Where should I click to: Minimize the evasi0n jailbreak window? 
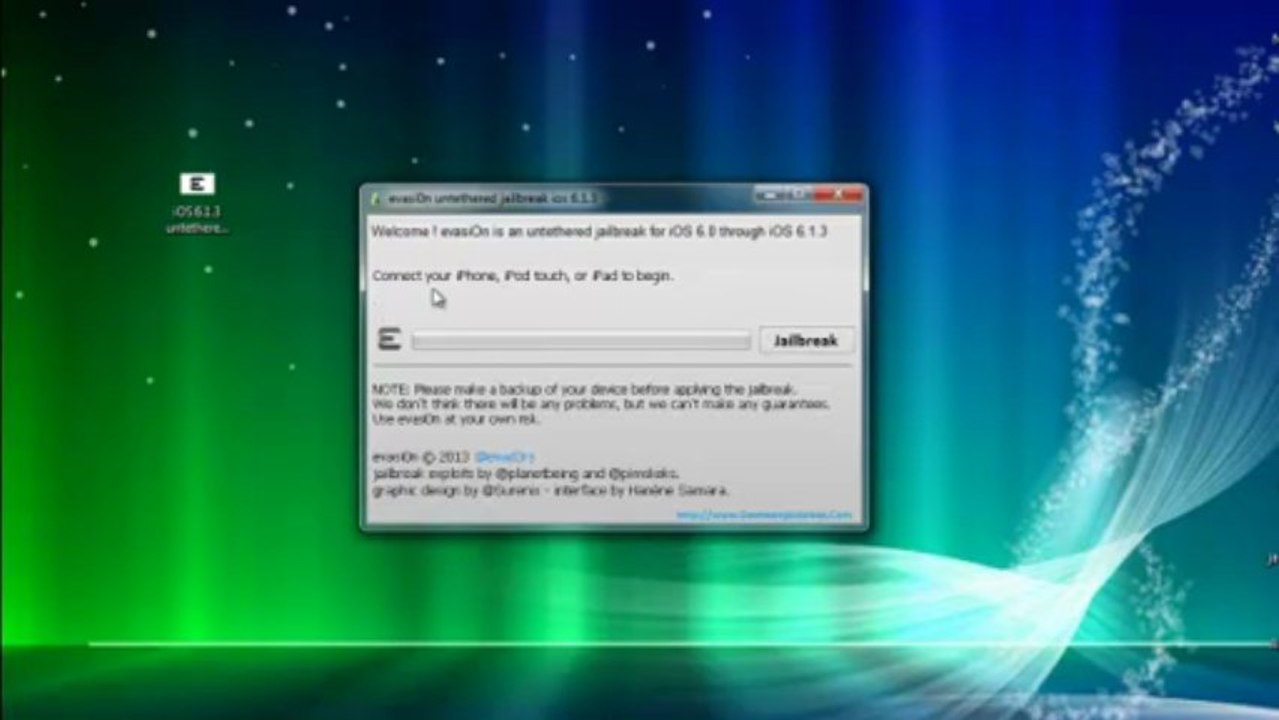coord(769,195)
